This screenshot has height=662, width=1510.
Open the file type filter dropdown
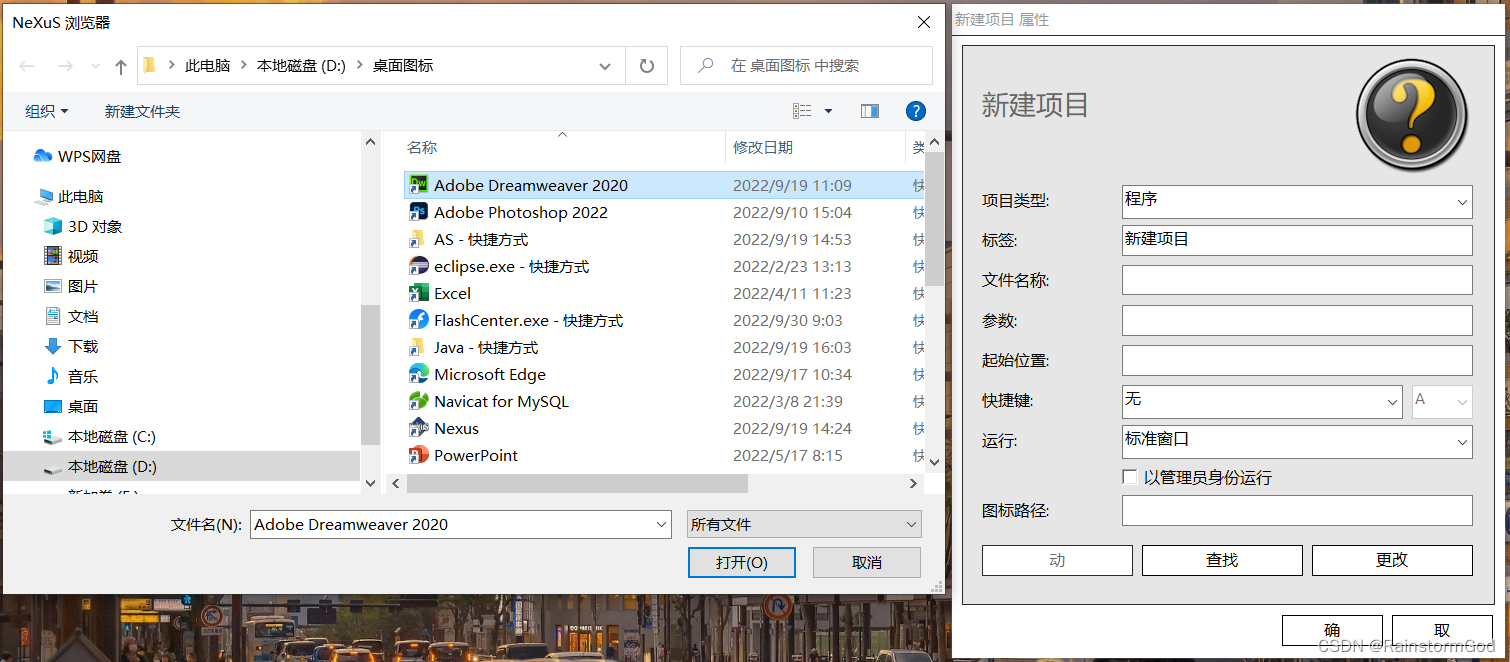804,524
